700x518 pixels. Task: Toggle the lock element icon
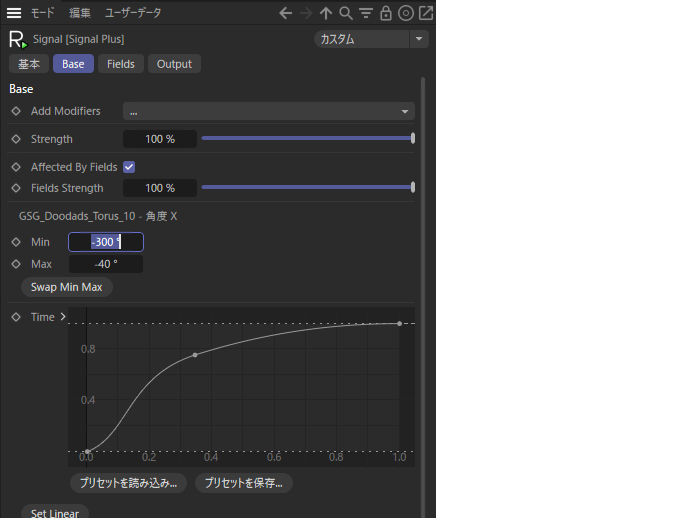pos(386,13)
